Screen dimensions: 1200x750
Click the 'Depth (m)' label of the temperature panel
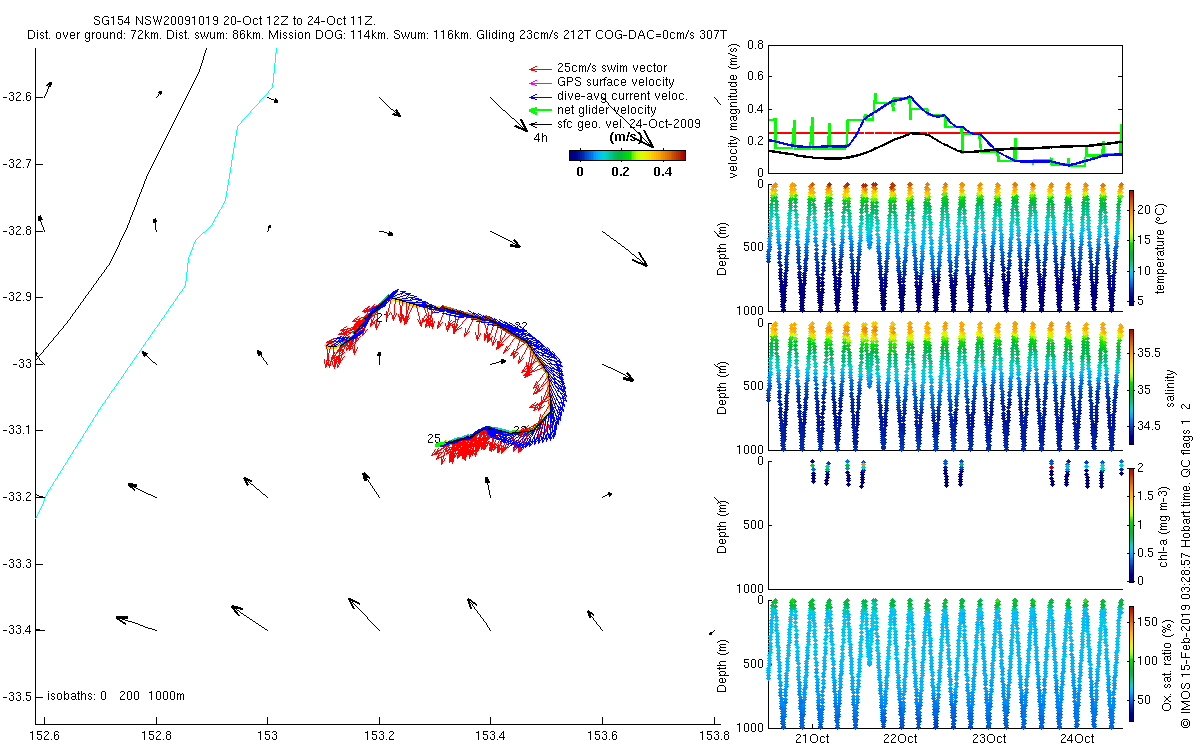723,248
